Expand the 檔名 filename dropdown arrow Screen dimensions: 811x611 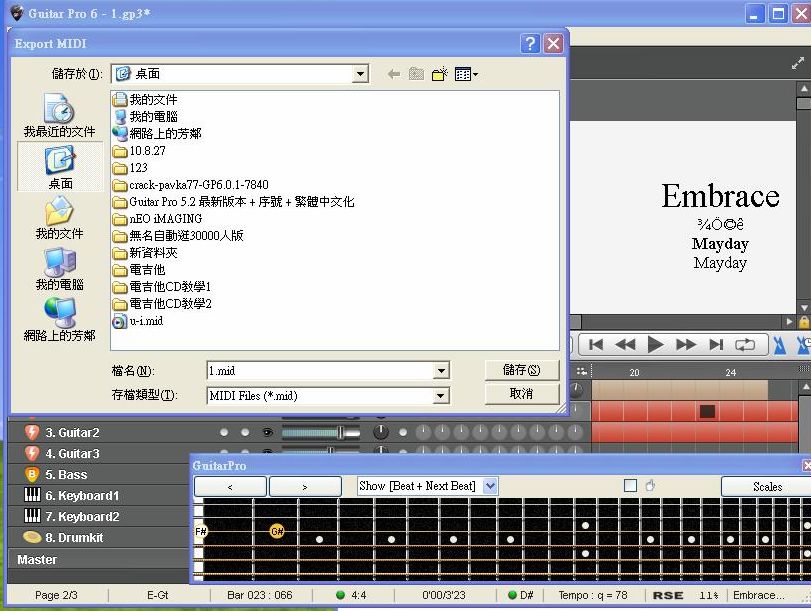(x=441, y=370)
